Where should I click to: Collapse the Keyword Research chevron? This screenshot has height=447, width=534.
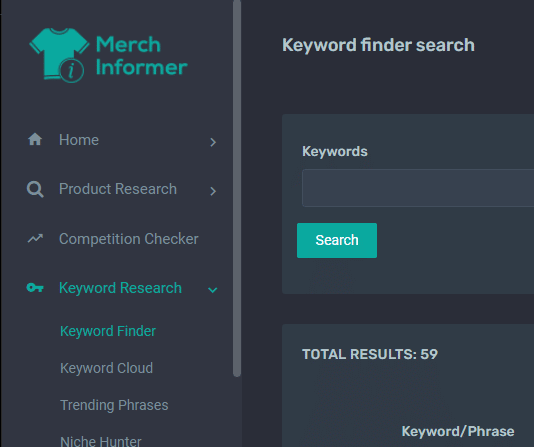tap(213, 290)
